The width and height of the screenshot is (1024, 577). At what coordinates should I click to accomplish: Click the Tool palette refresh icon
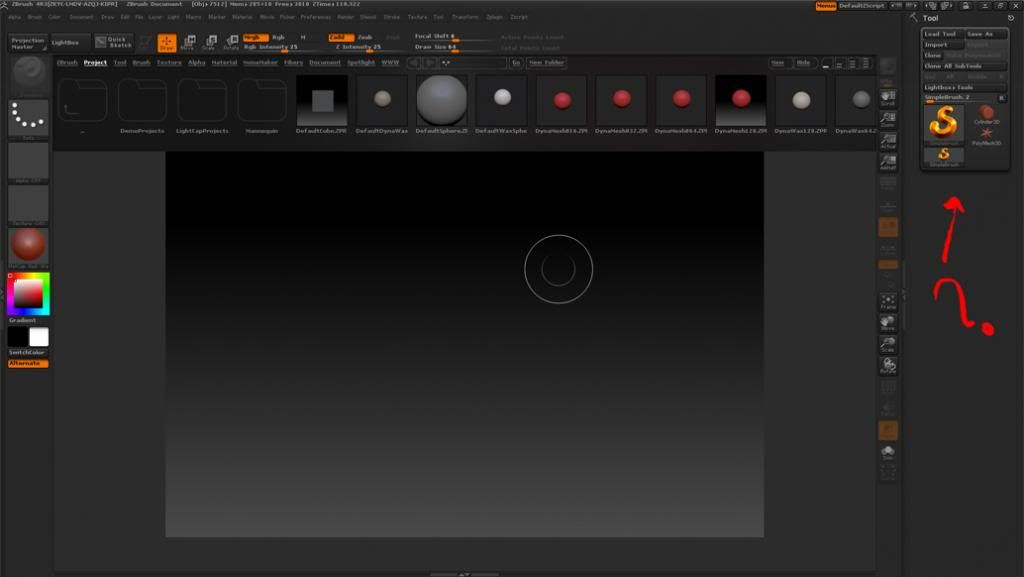[1011, 18]
